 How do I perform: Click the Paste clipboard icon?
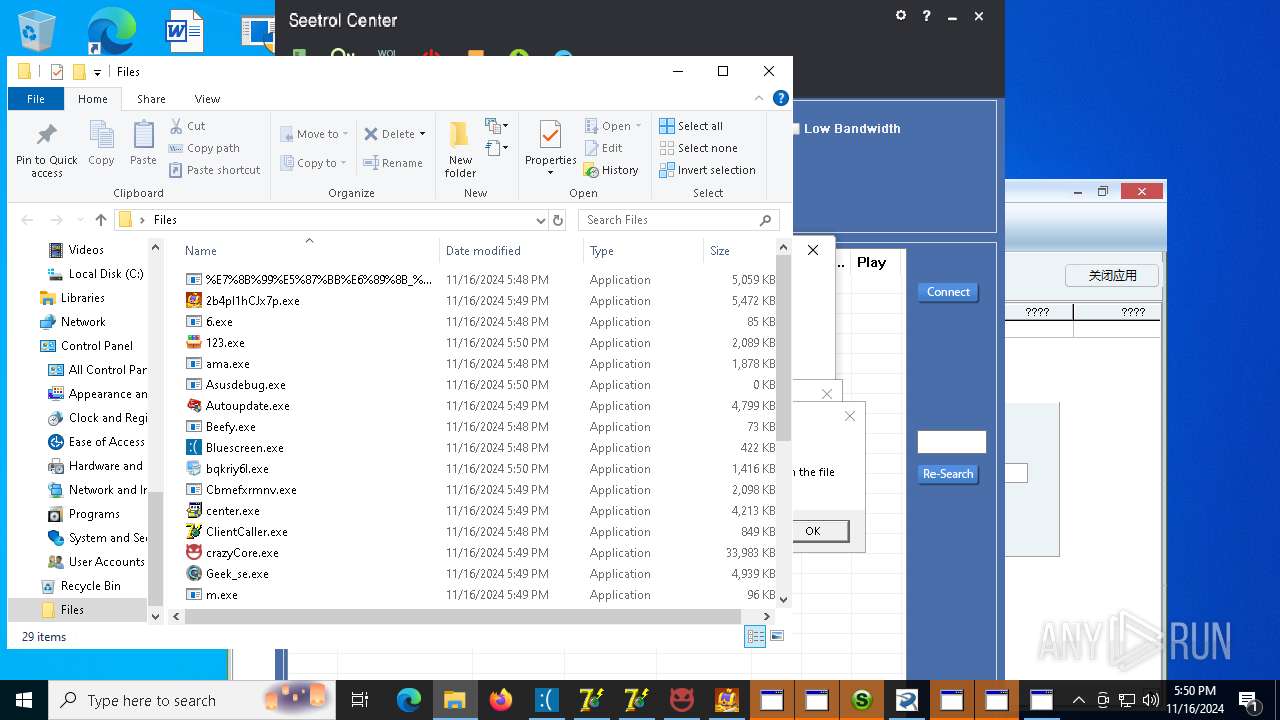coord(143,144)
